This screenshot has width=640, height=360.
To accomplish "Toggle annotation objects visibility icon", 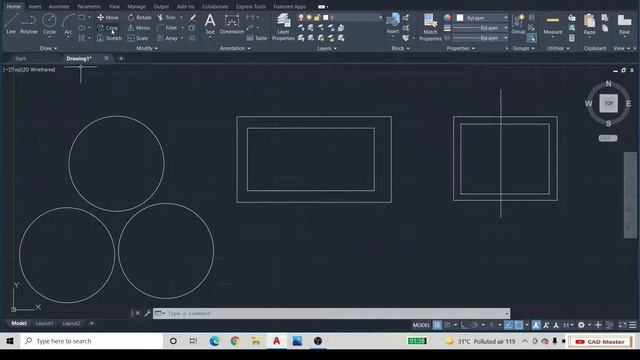I will tap(536, 325).
